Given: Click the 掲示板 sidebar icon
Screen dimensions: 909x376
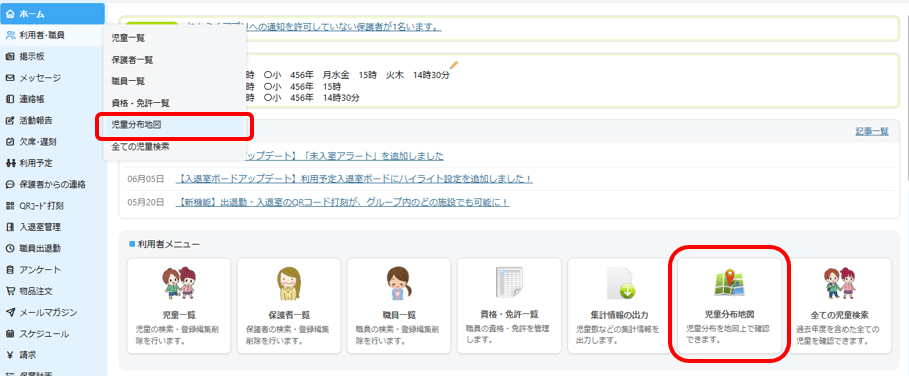Looking at the screenshot, I should [x=10, y=56].
